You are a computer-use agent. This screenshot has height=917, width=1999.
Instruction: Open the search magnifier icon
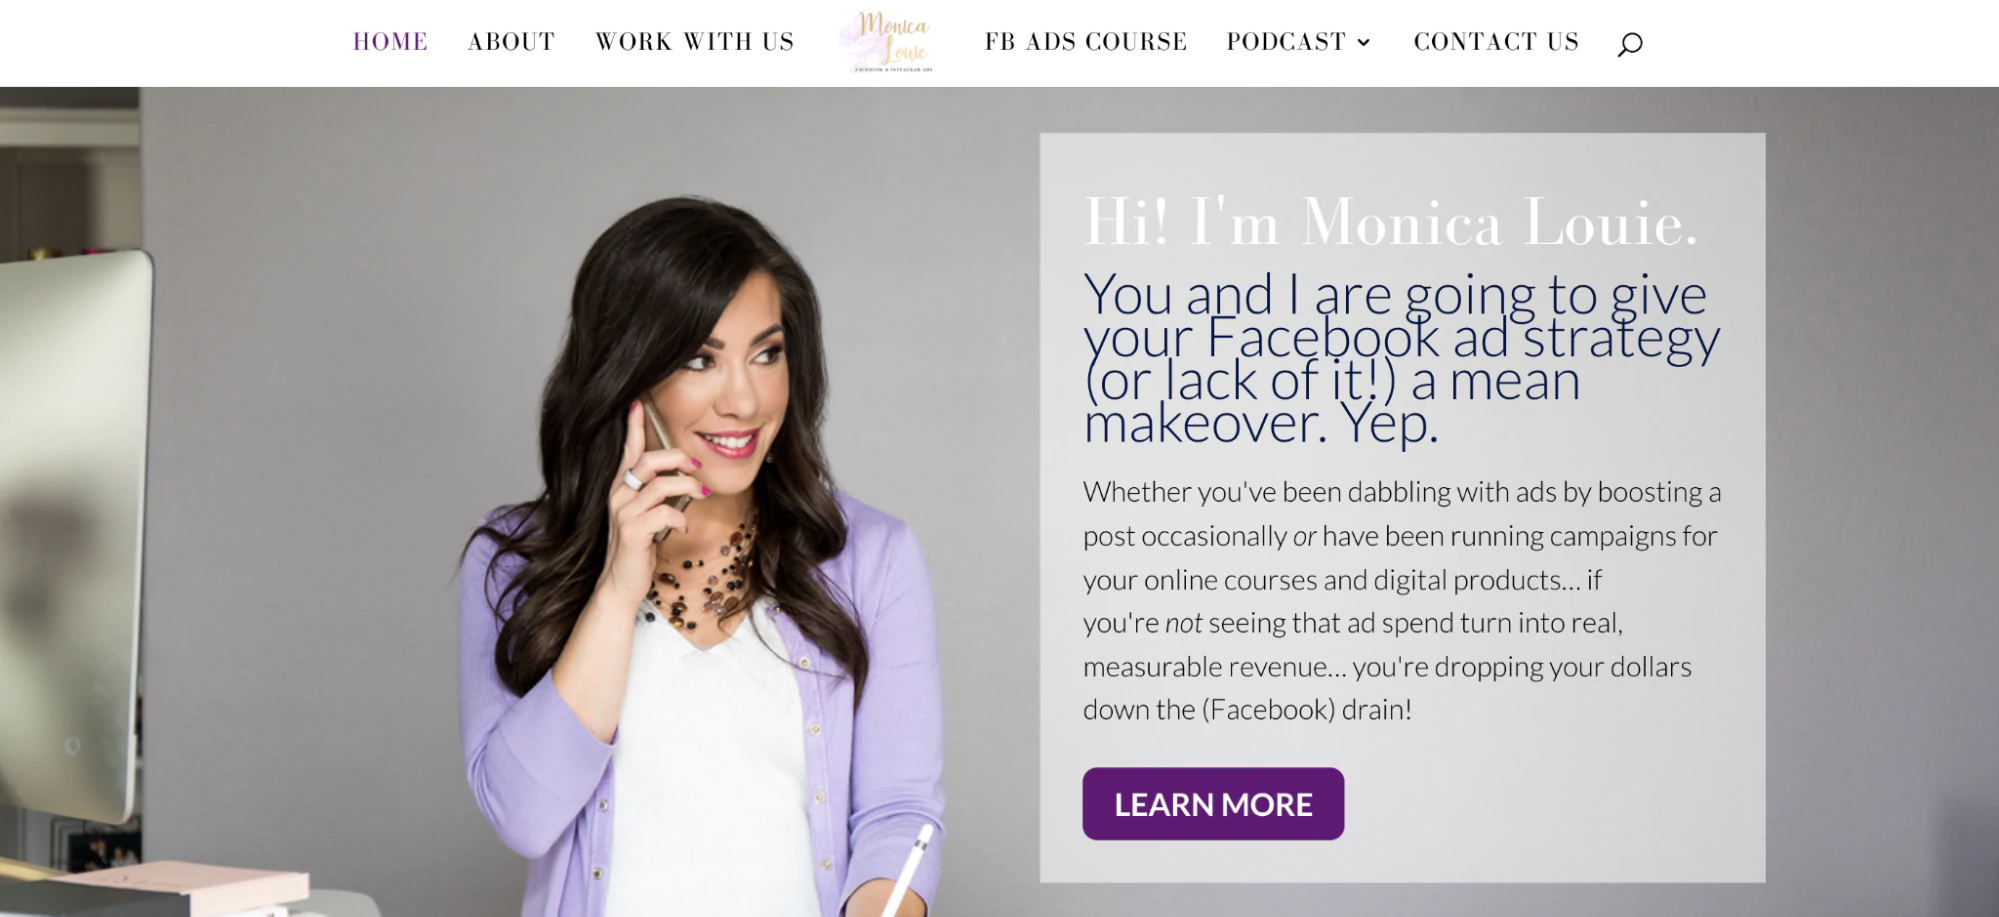[x=1630, y=43]
